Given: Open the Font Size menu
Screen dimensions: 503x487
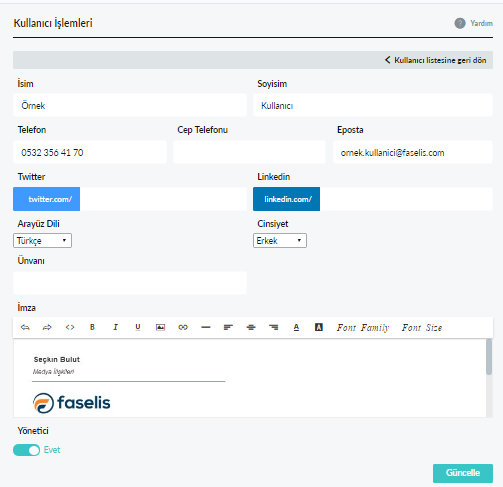Looking at the screenshot, I should click(x=422, y=328).
